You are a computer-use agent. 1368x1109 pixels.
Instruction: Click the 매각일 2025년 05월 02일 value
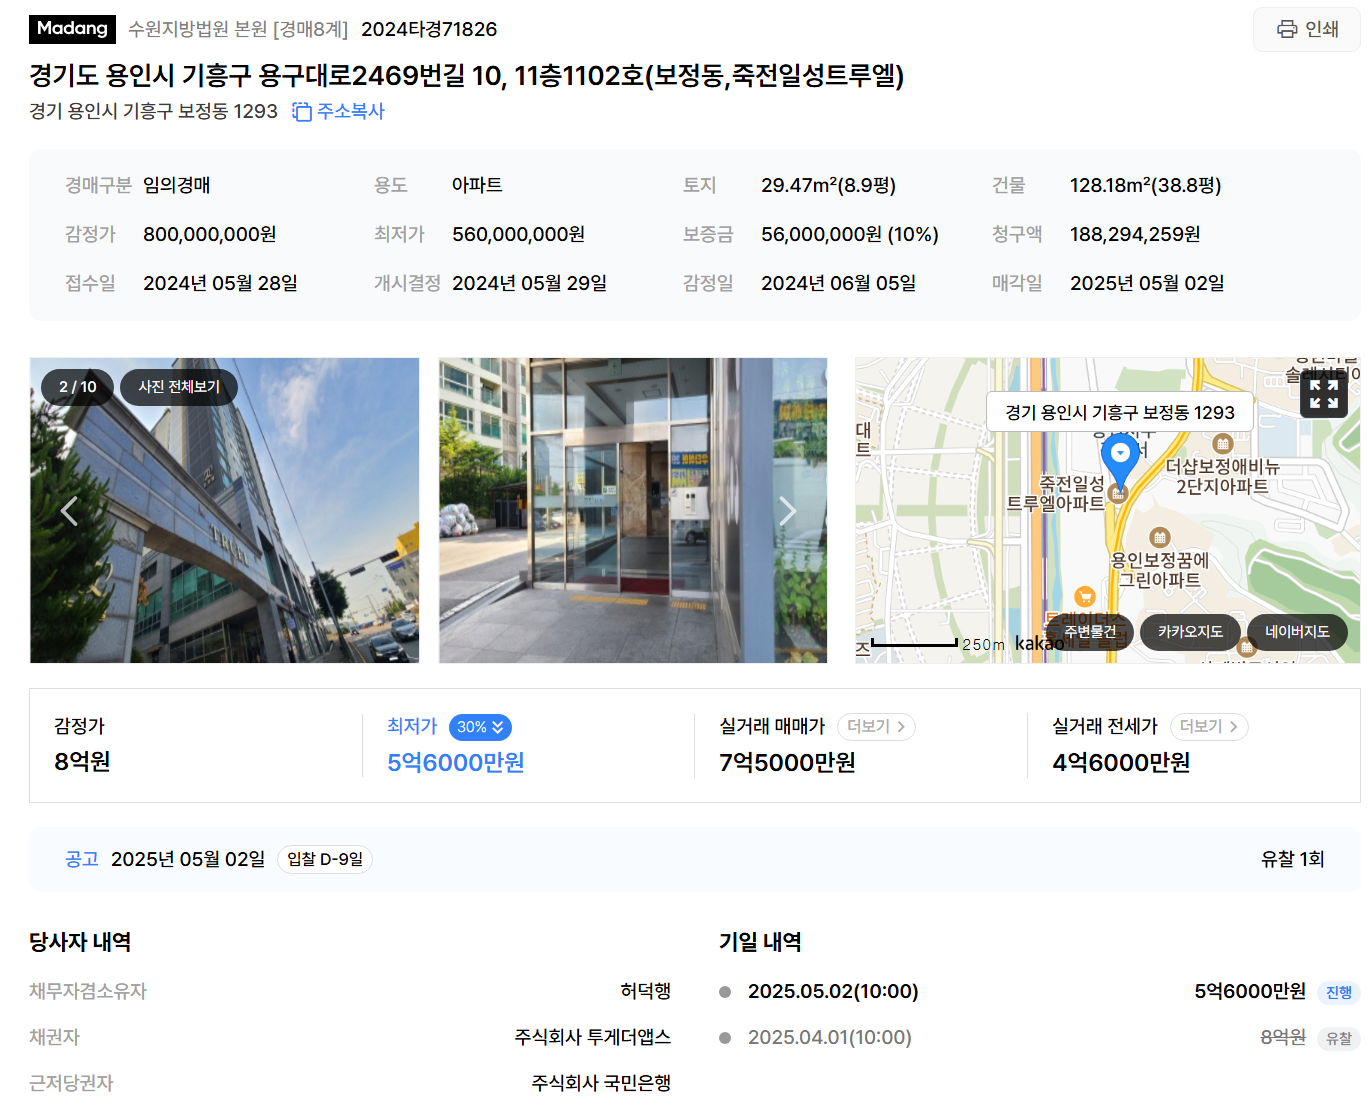(1147, 283)
